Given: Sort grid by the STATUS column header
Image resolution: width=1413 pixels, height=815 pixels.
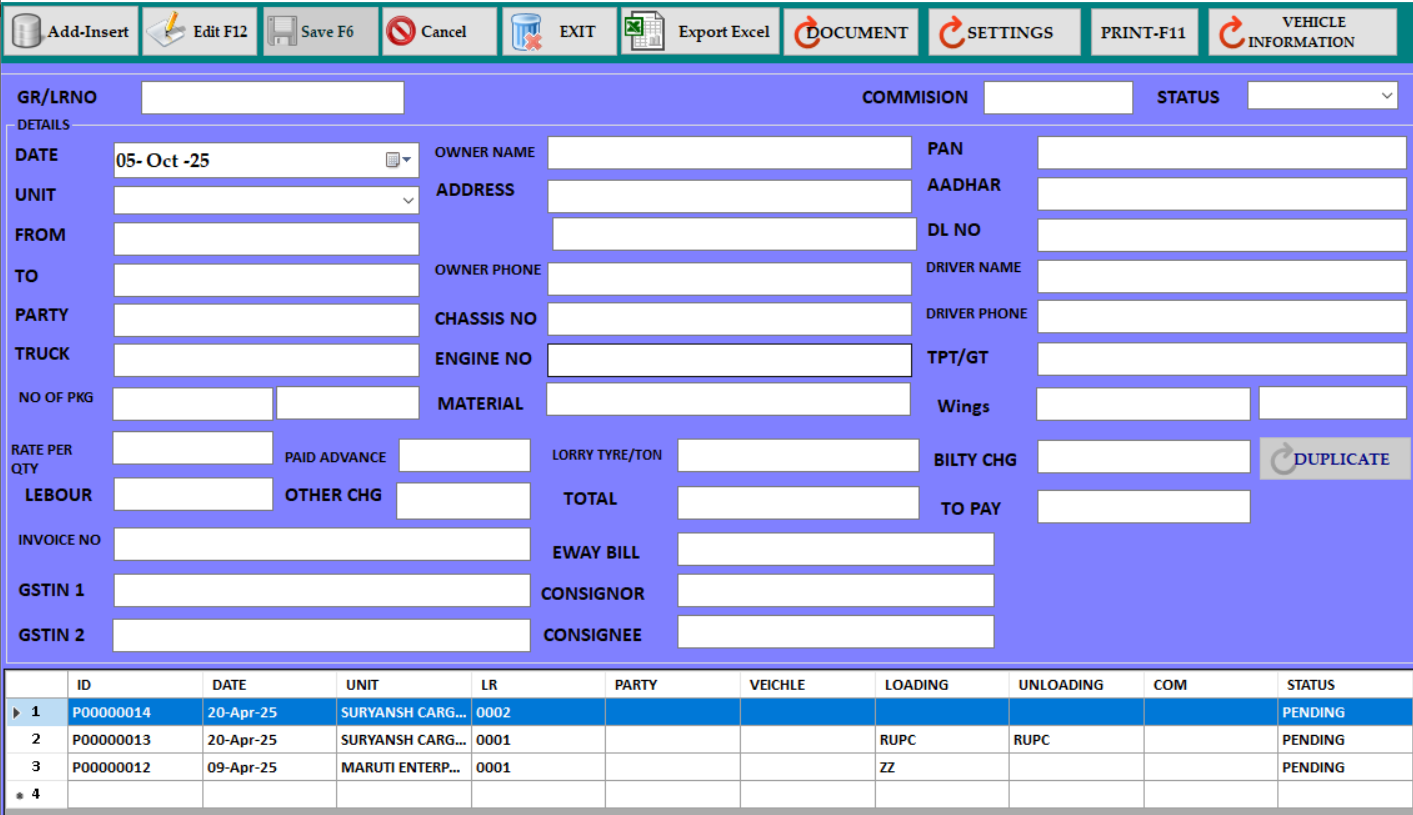Looking at the screenshot, I should pos(1343,685).
